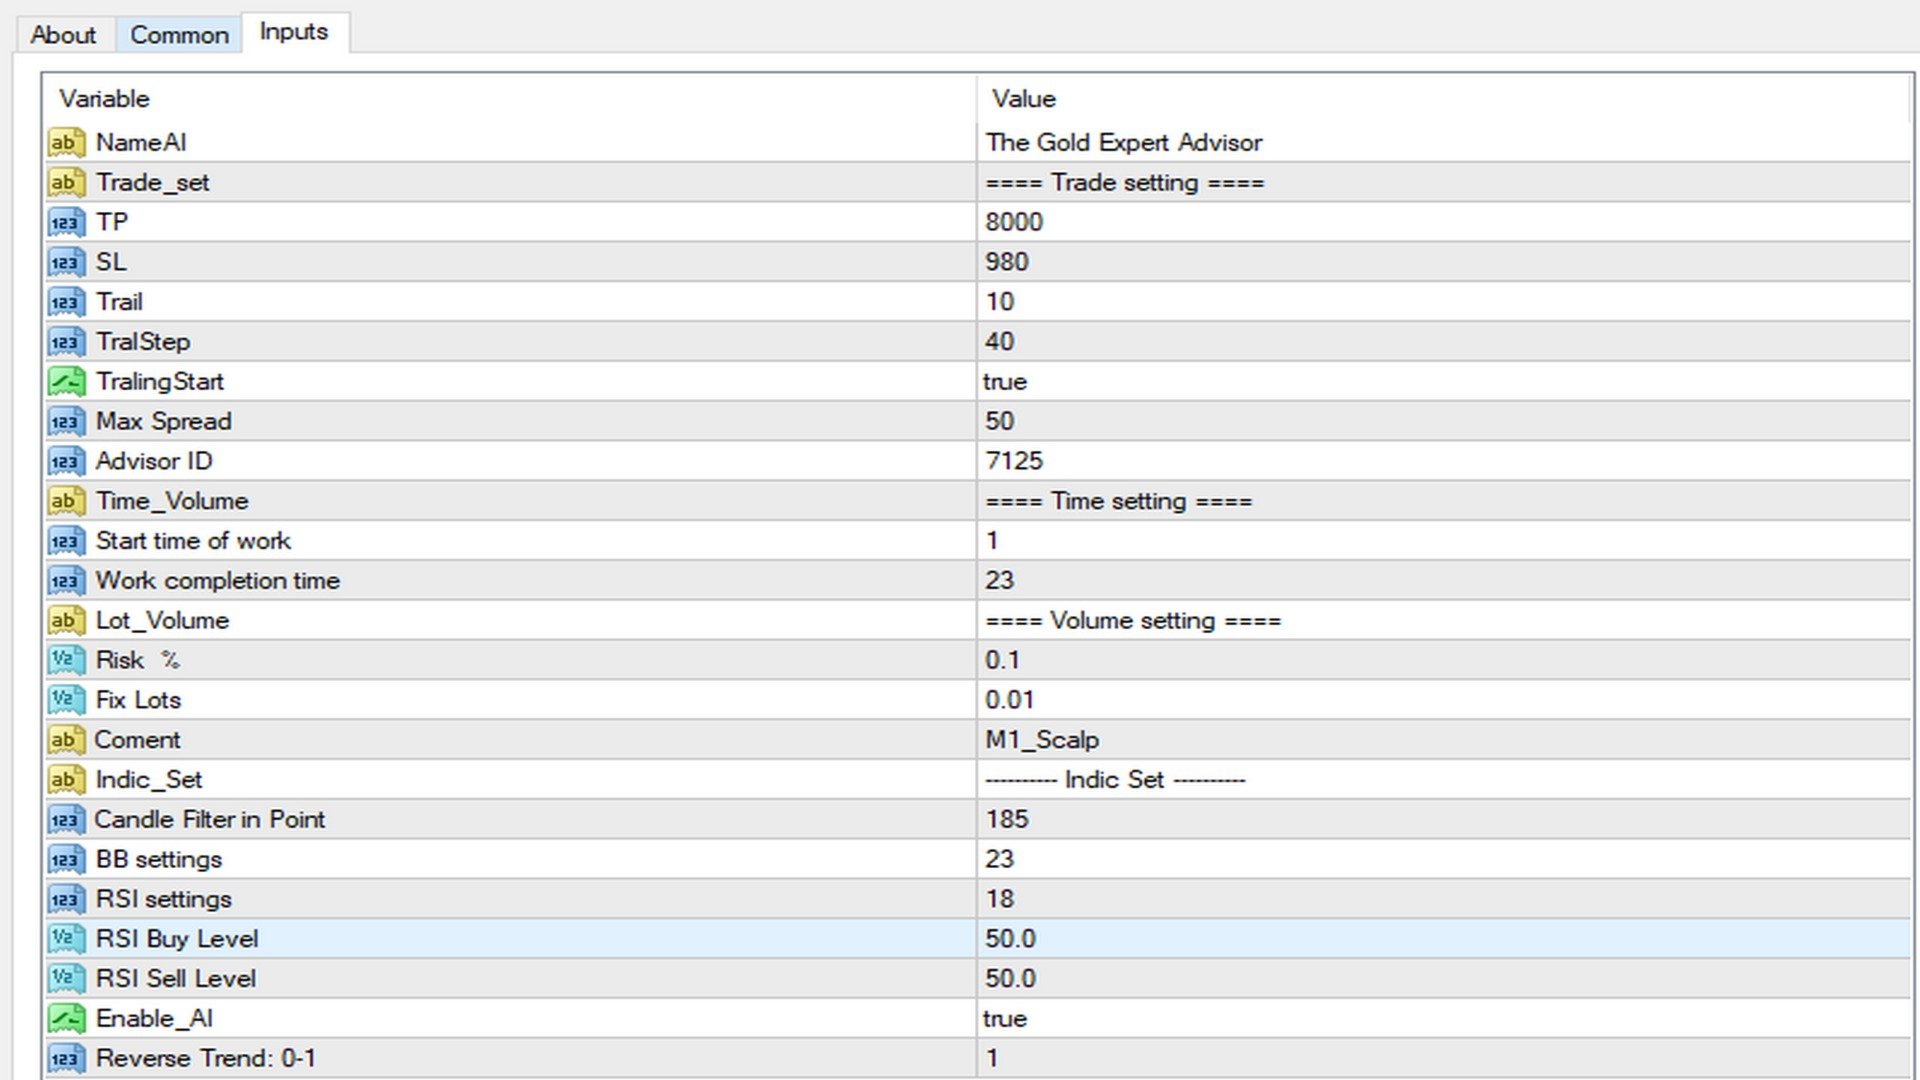Click the string icon beside Coment
This screenshot has height=1080, width=1920.
click(x=65, y=740)
